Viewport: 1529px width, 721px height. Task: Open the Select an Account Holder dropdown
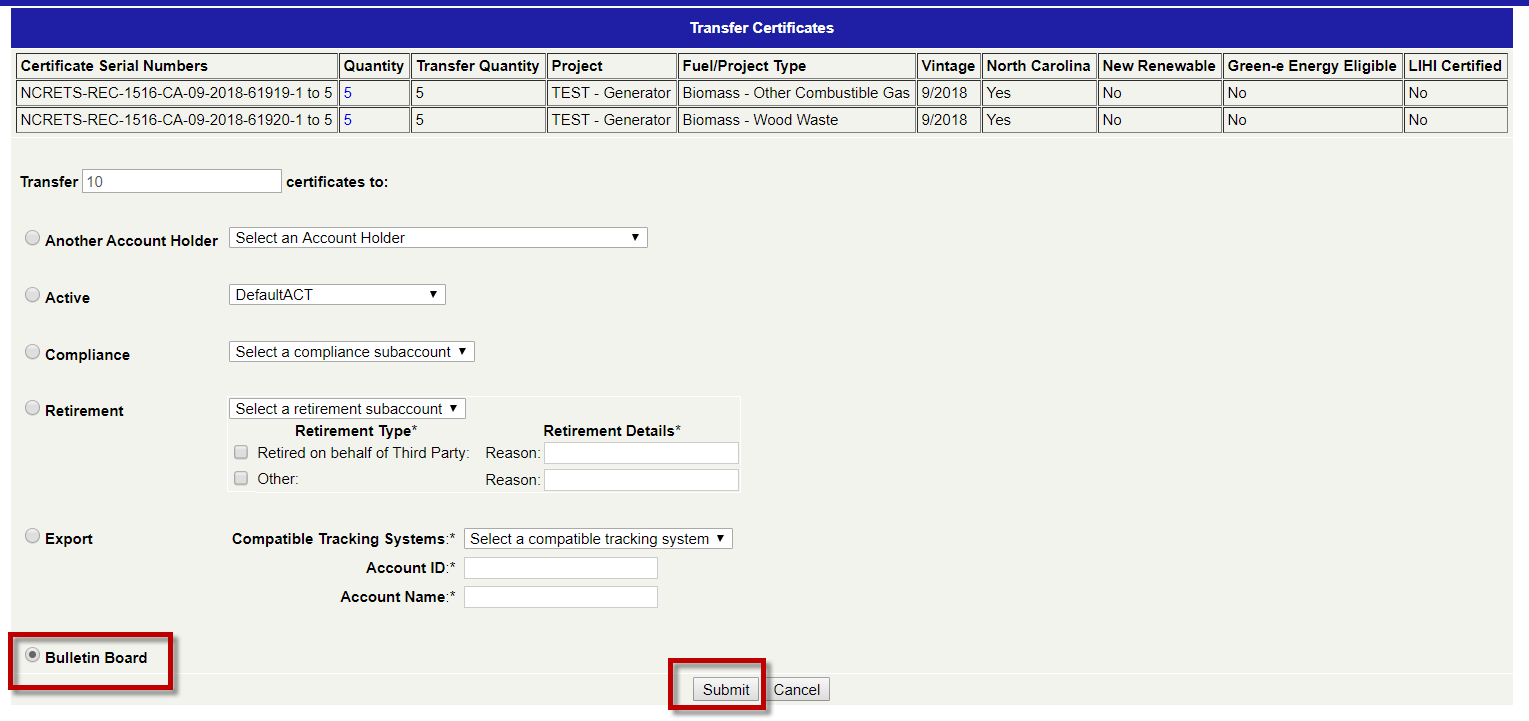tap(438, 238)
